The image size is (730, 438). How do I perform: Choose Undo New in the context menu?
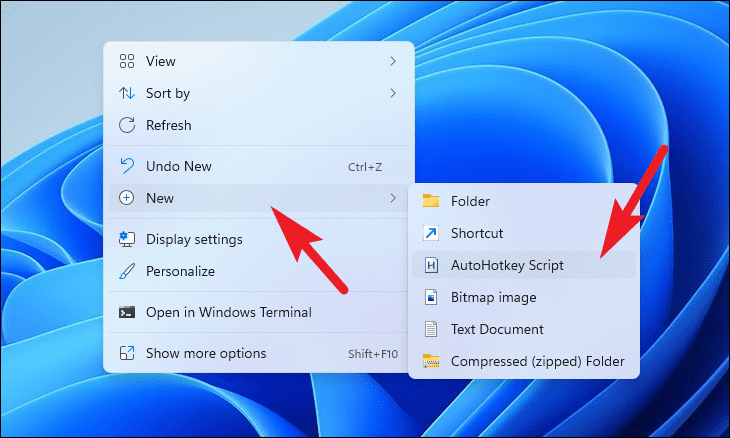click(x=259, y=166)
